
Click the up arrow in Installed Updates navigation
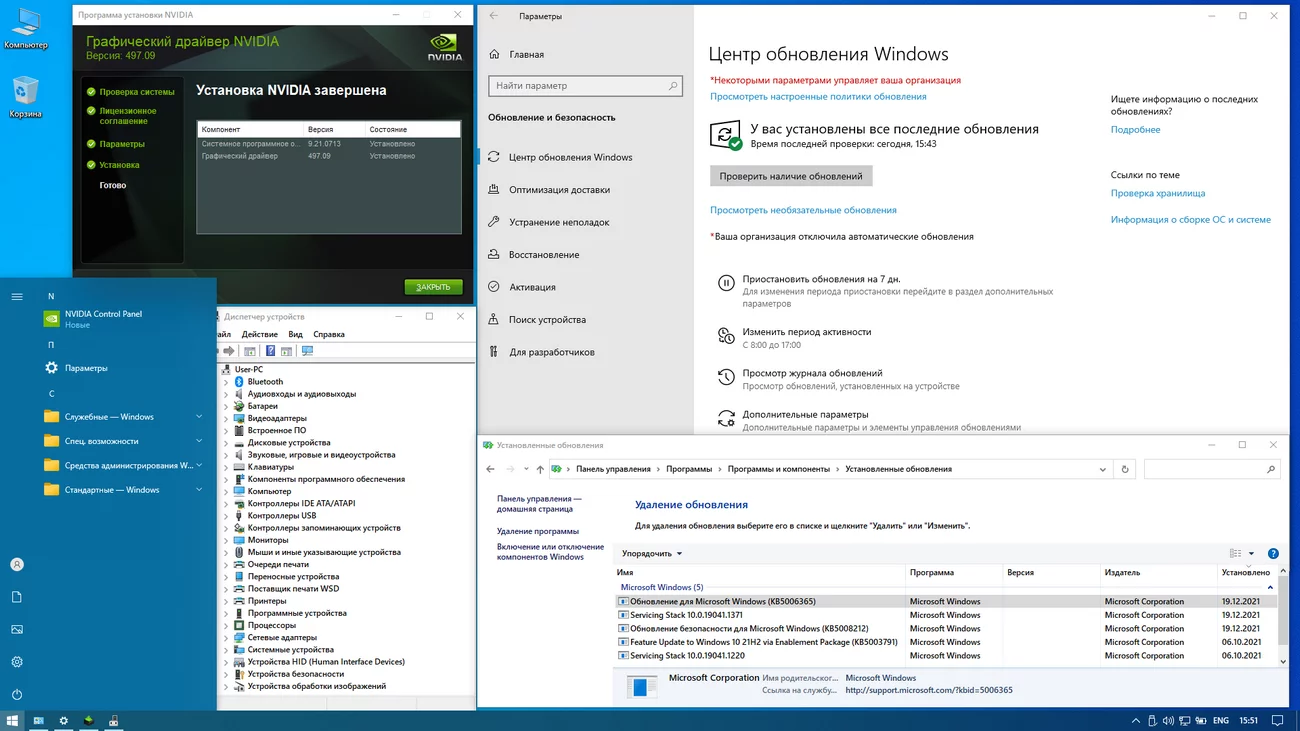pyautogui.click(x=540, y=469)
